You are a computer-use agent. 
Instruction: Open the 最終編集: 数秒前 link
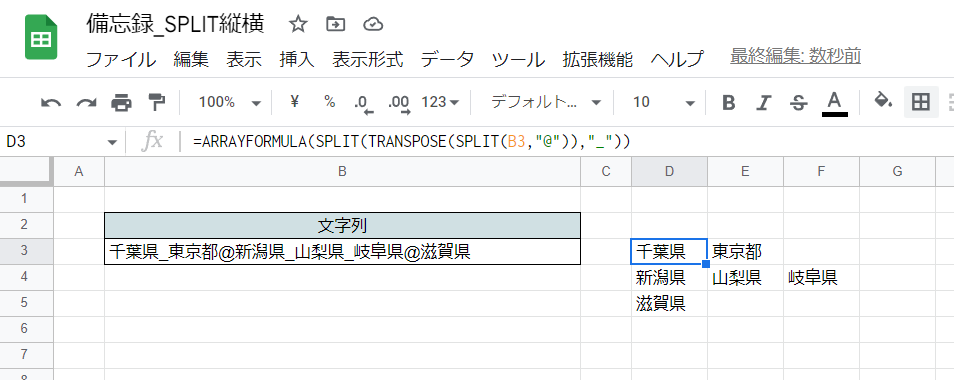(795, 57)
